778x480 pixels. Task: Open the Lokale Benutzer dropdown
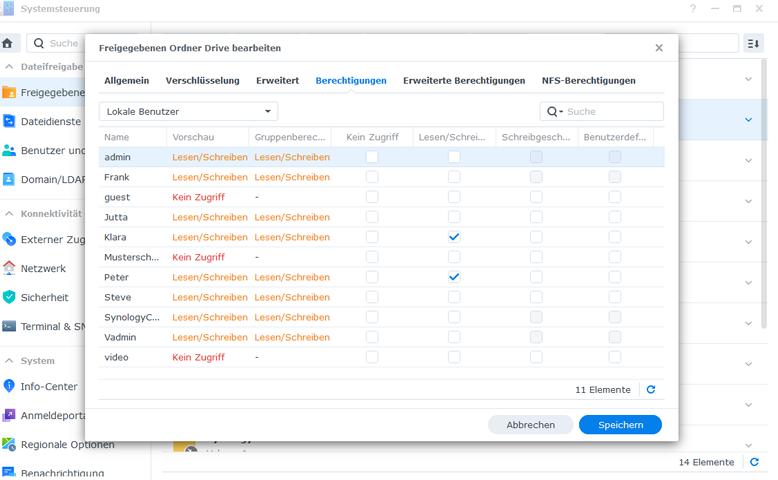click(189, 112)
